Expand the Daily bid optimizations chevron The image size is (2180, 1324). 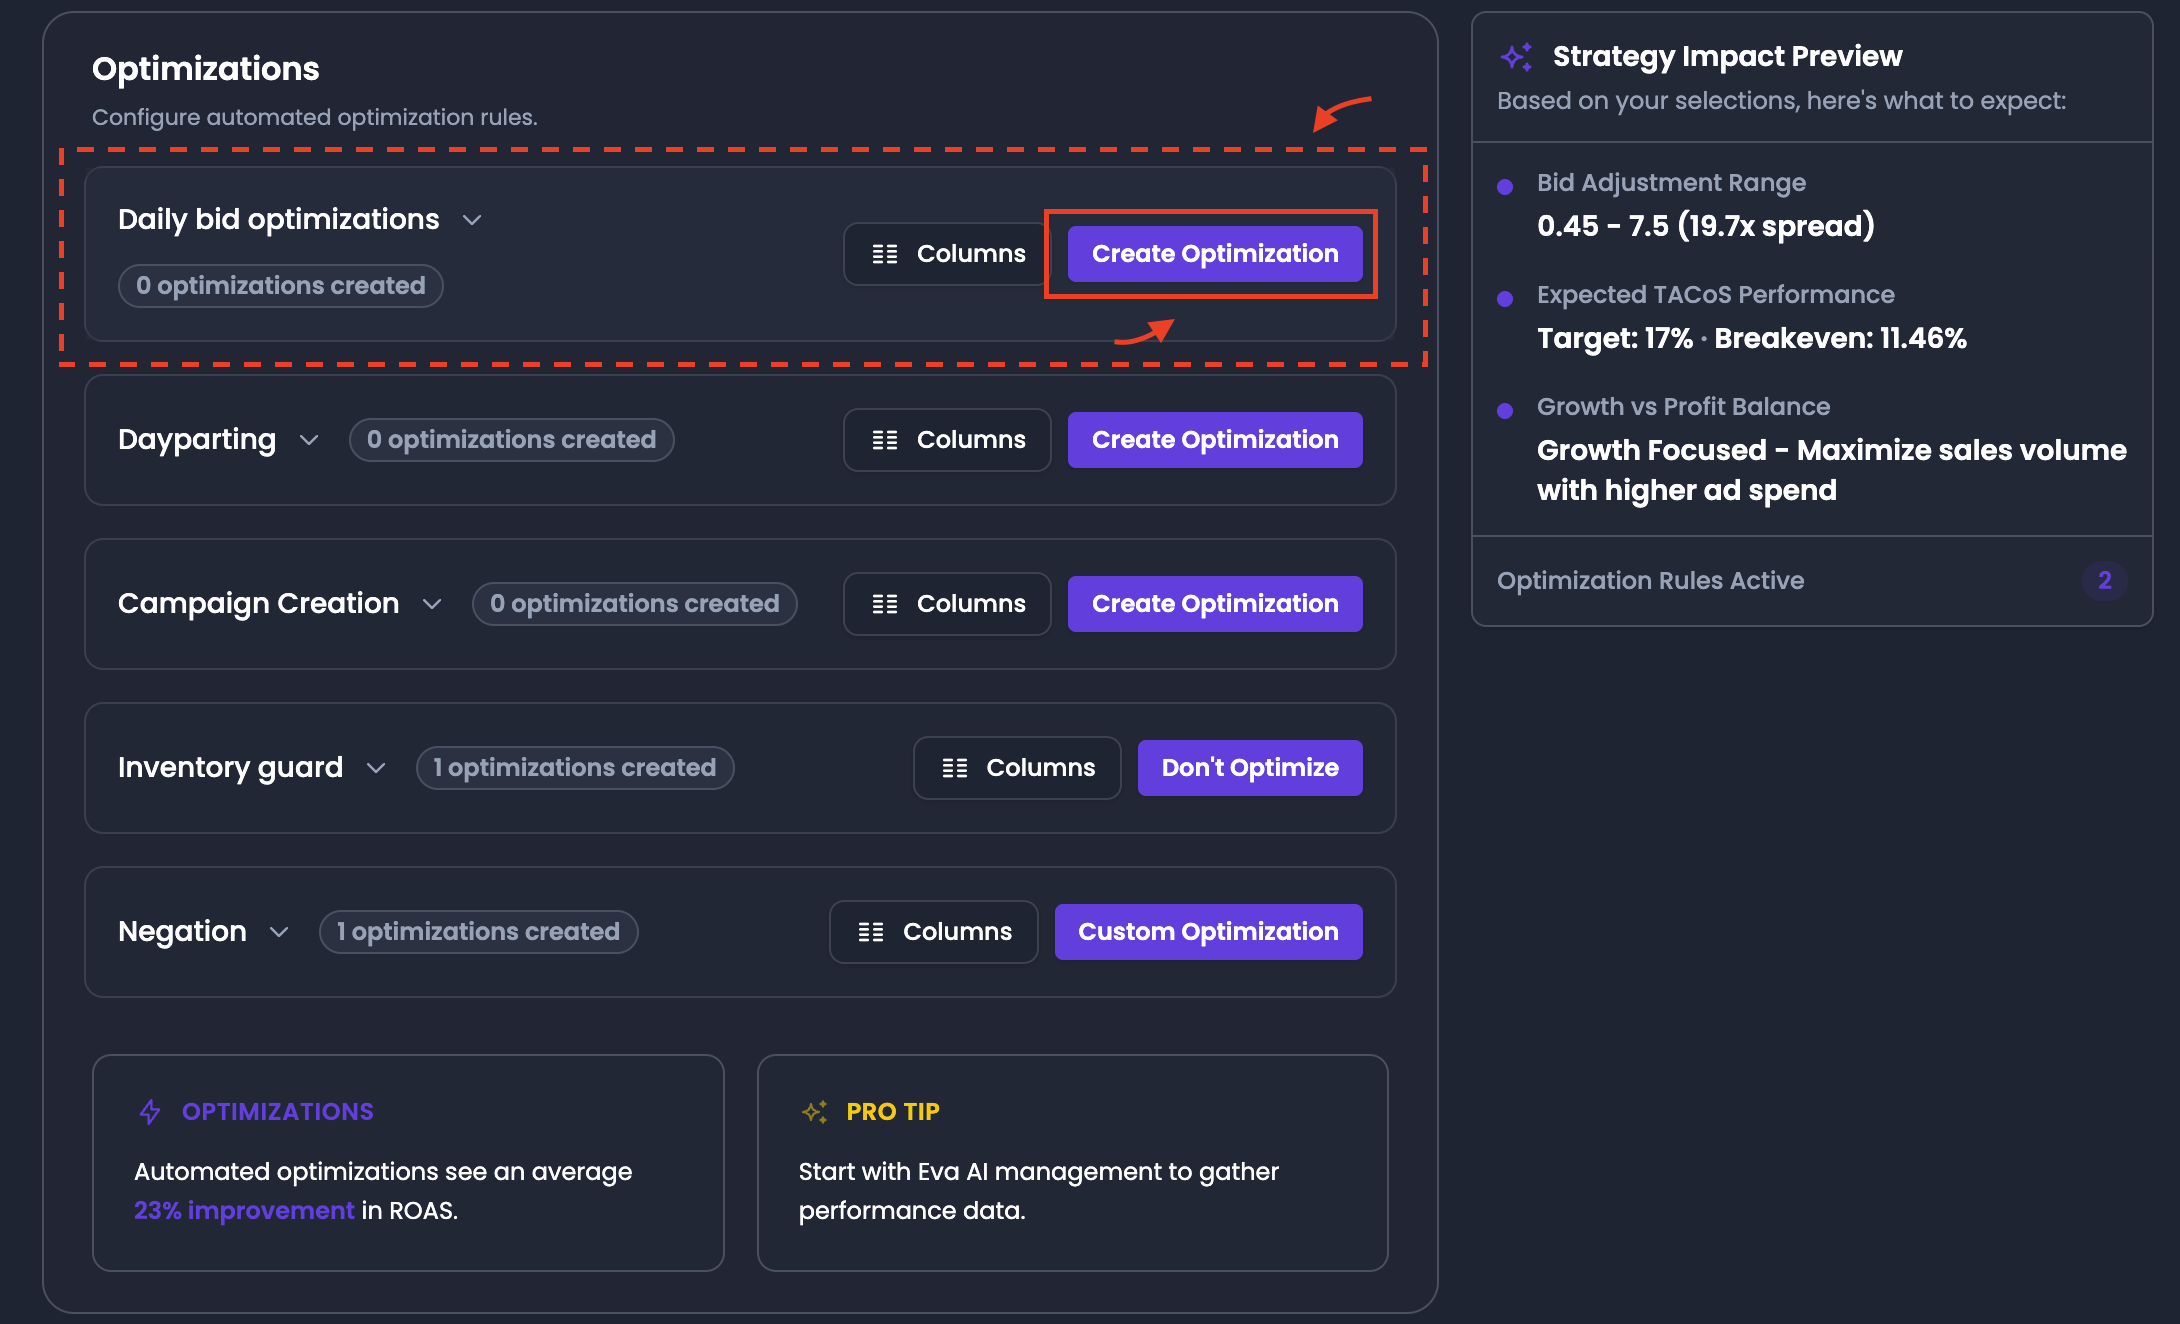(x=472, y=220)
